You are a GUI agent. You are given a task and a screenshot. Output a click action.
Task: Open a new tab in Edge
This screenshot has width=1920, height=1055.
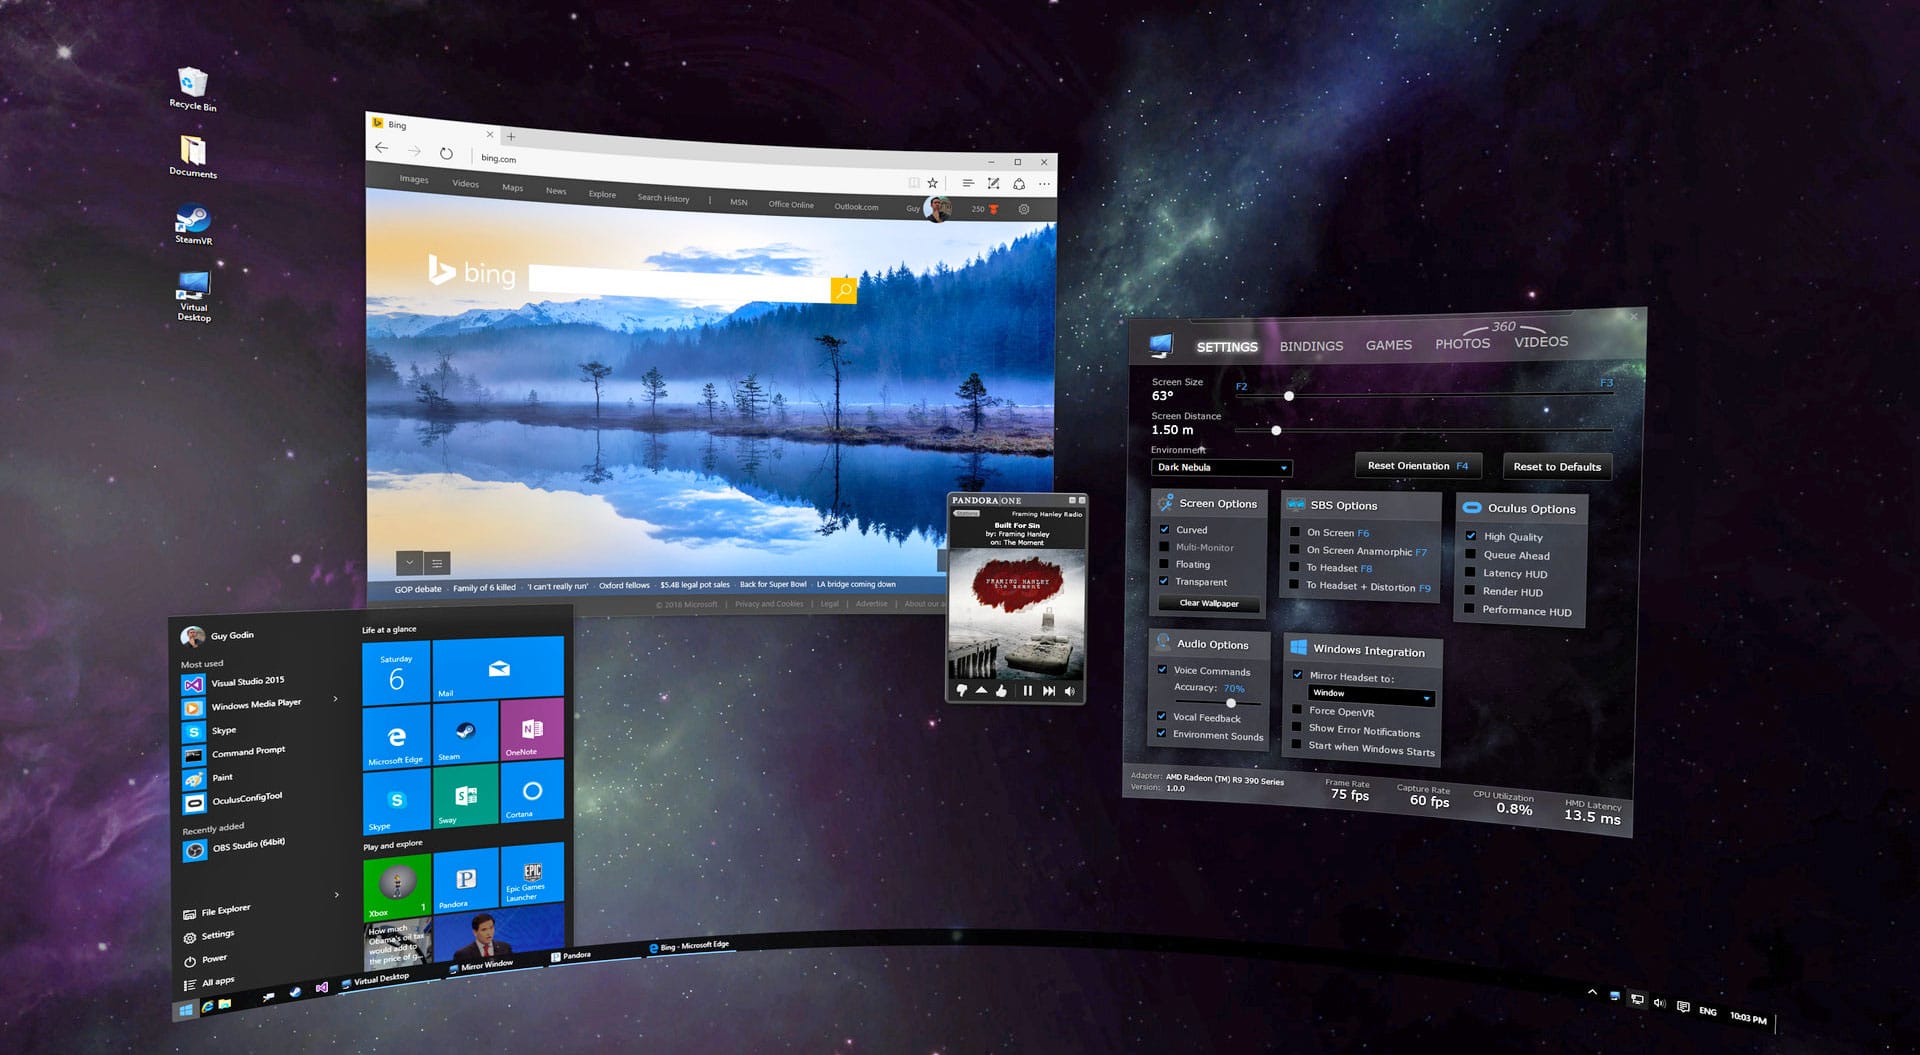pos(511,136)
